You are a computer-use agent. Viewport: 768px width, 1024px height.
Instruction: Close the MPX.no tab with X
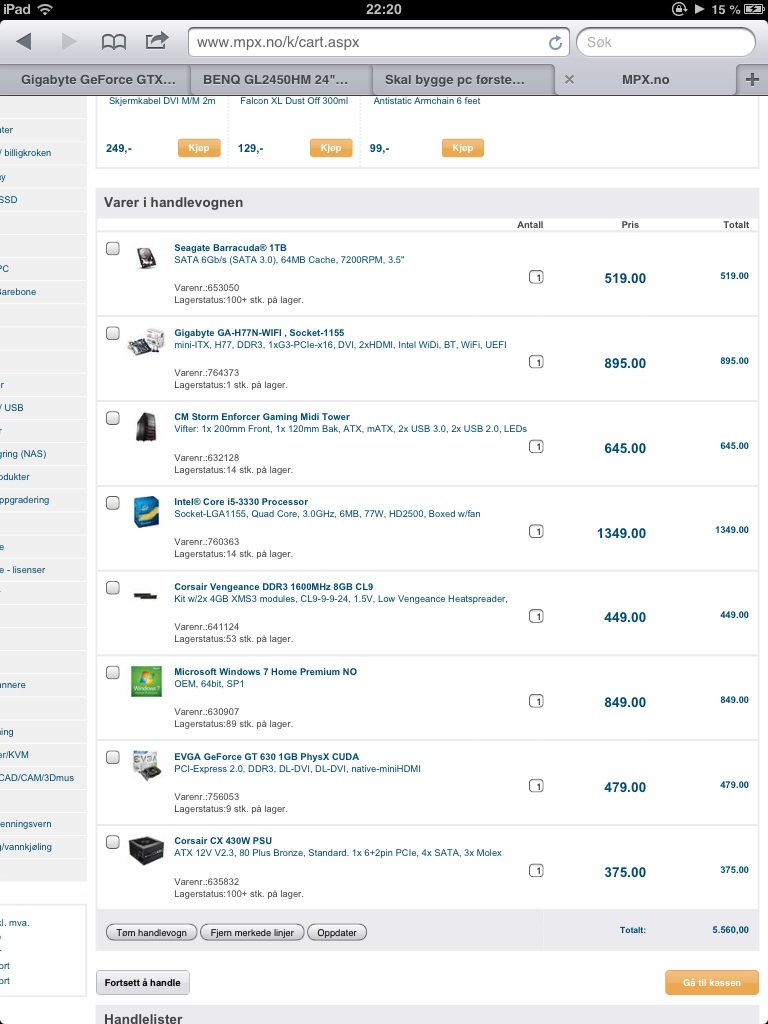[569, 80]
